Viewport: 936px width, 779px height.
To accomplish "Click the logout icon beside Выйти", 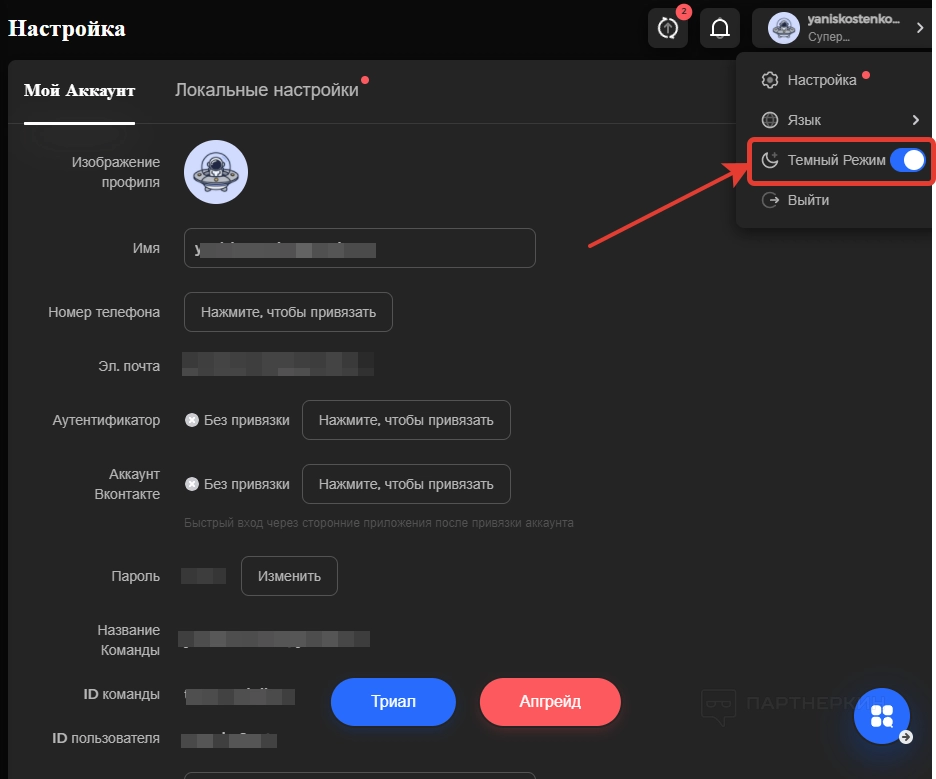I will (x=770, y=200).
